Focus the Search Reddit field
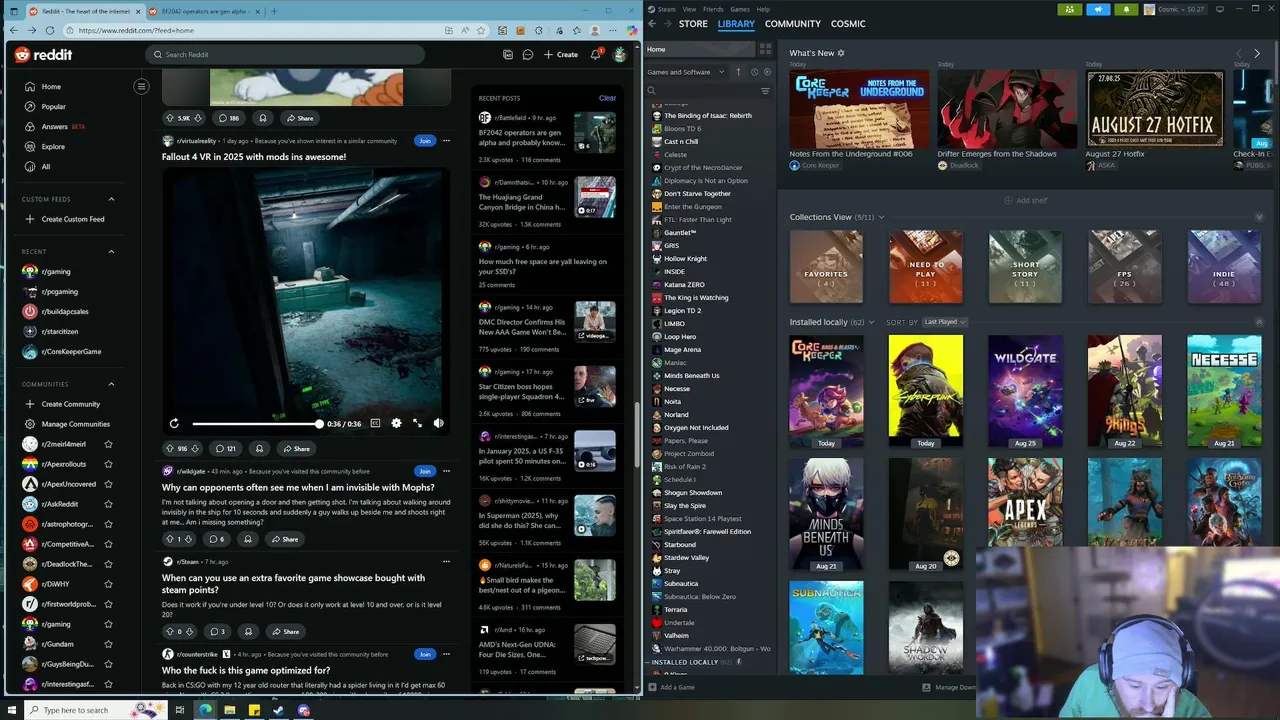 click(285, 55)
